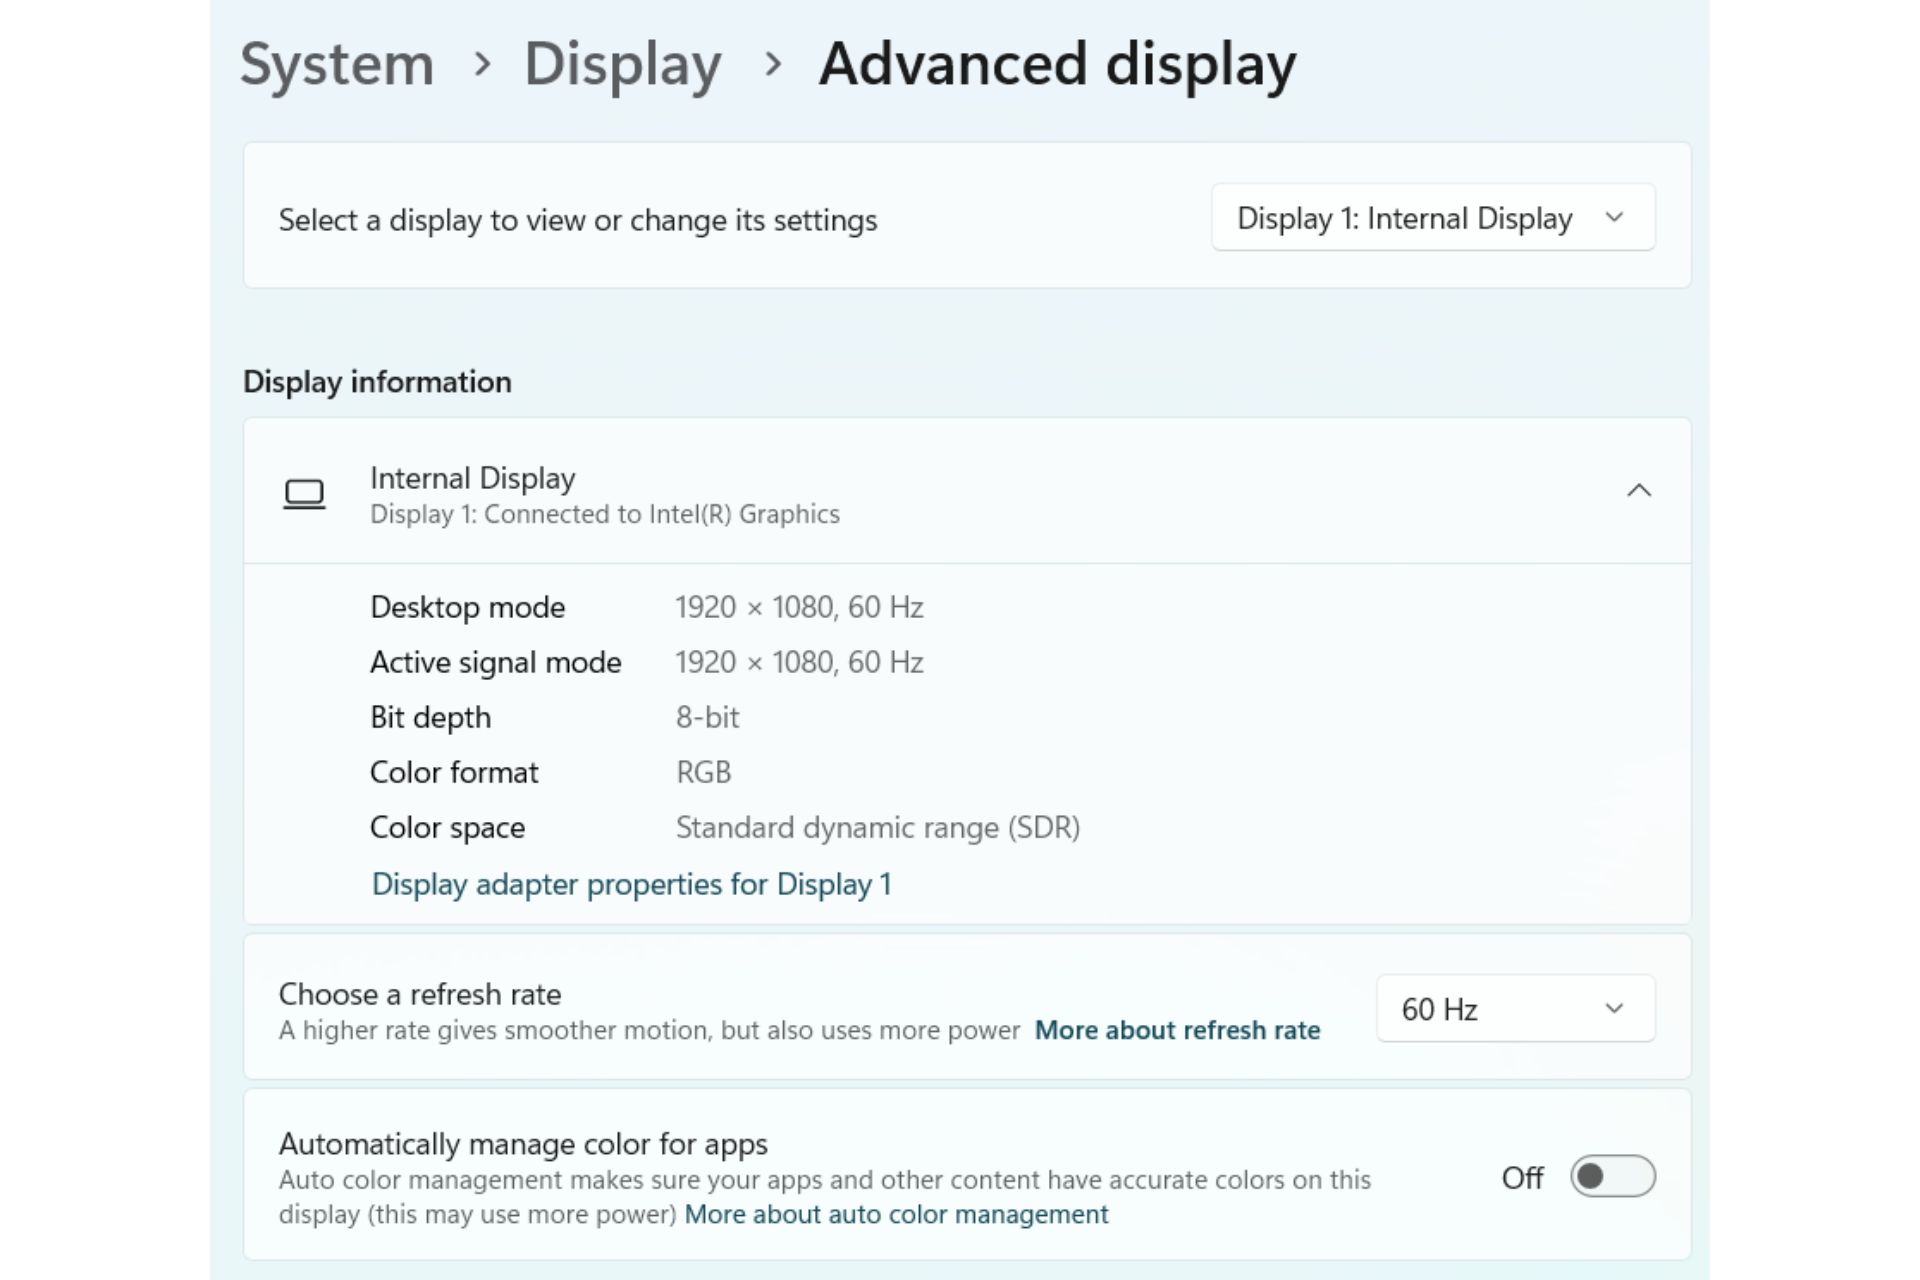
Task: Toggle the Off switch for auto color management
Action: 1612,1178
